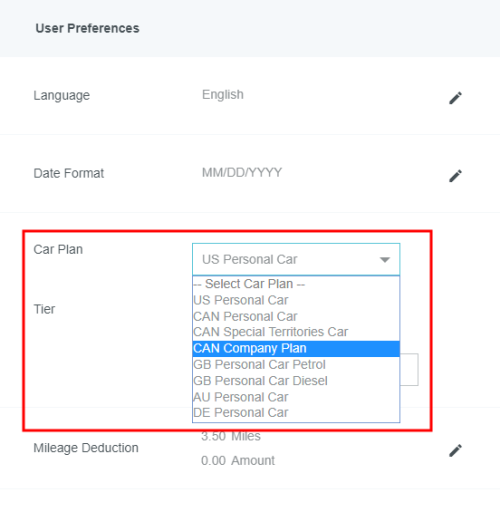Image resolution: width=500 pixels, height=512 pixels.
Task: Click the partially hidden box behind dropdown
Action: pyautogui.click(x=409, y=370)
